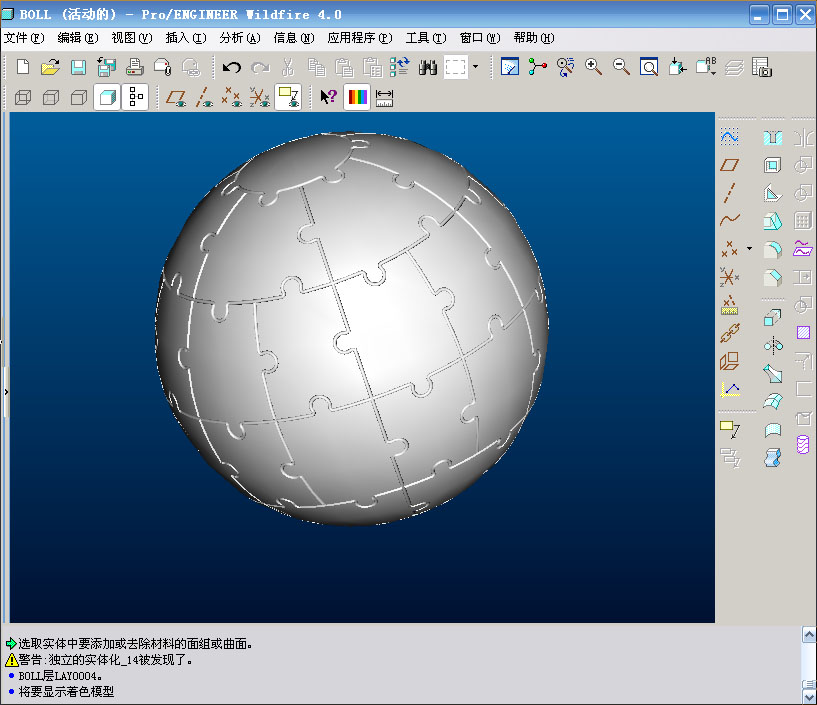Image resolution: width=817 pixels, height=705 pixels.
Task: Open the 应用程序(P) menu
Action: point(360,38)
